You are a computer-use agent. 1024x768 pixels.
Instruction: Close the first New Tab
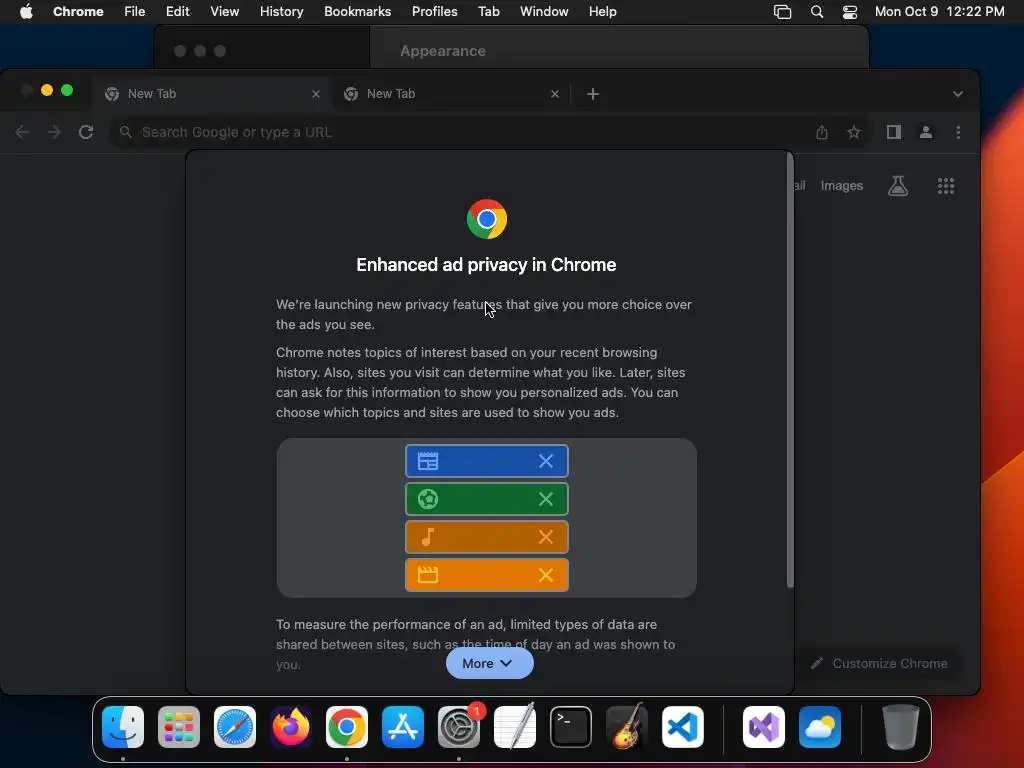tap(316, 94)
